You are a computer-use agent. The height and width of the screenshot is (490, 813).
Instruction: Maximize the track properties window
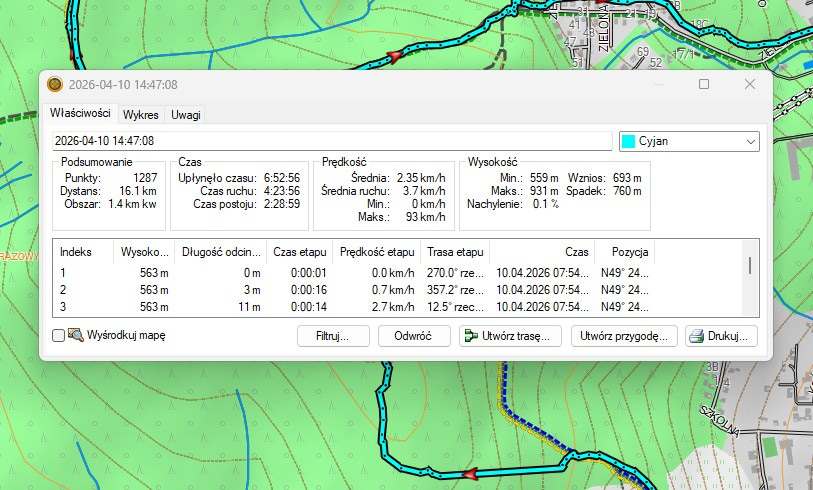(x=704, y=85)
